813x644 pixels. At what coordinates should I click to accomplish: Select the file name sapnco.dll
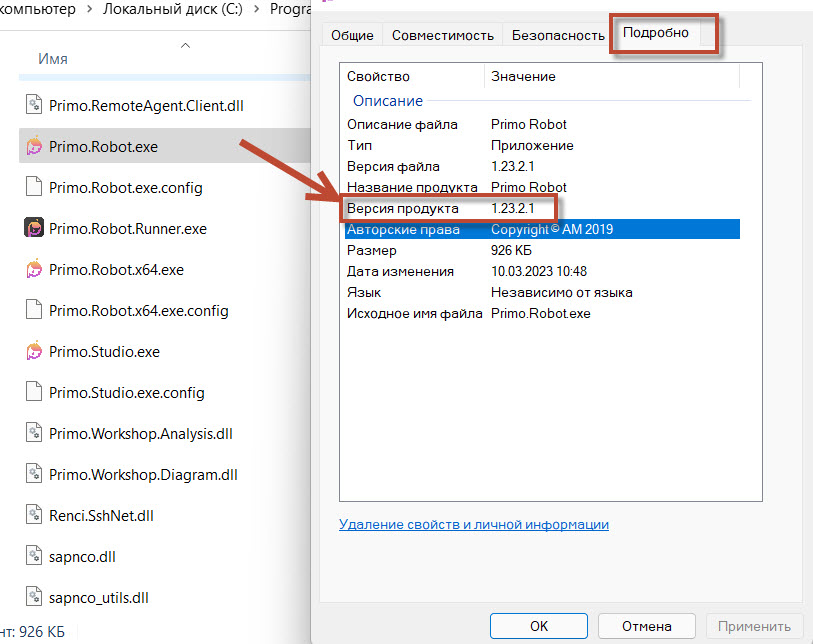point(82,556)
